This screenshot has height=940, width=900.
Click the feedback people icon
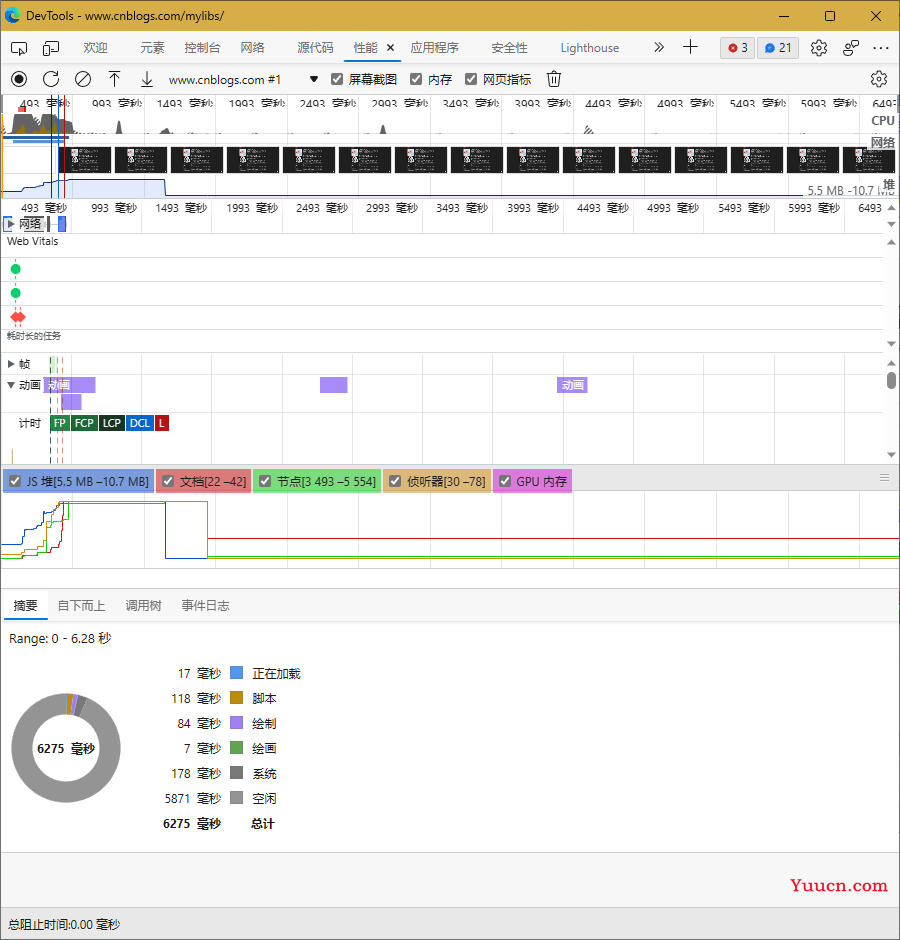(851, 48)
